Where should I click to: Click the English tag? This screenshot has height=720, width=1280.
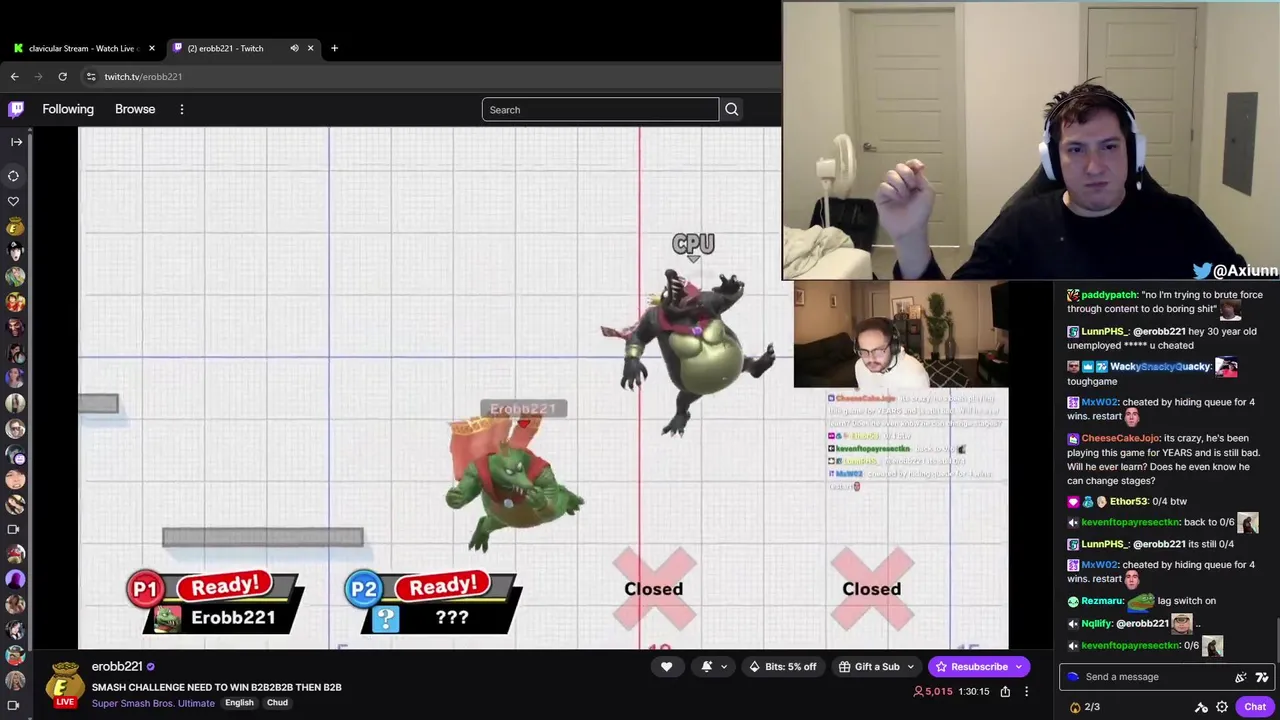click(x=239, y=703)
